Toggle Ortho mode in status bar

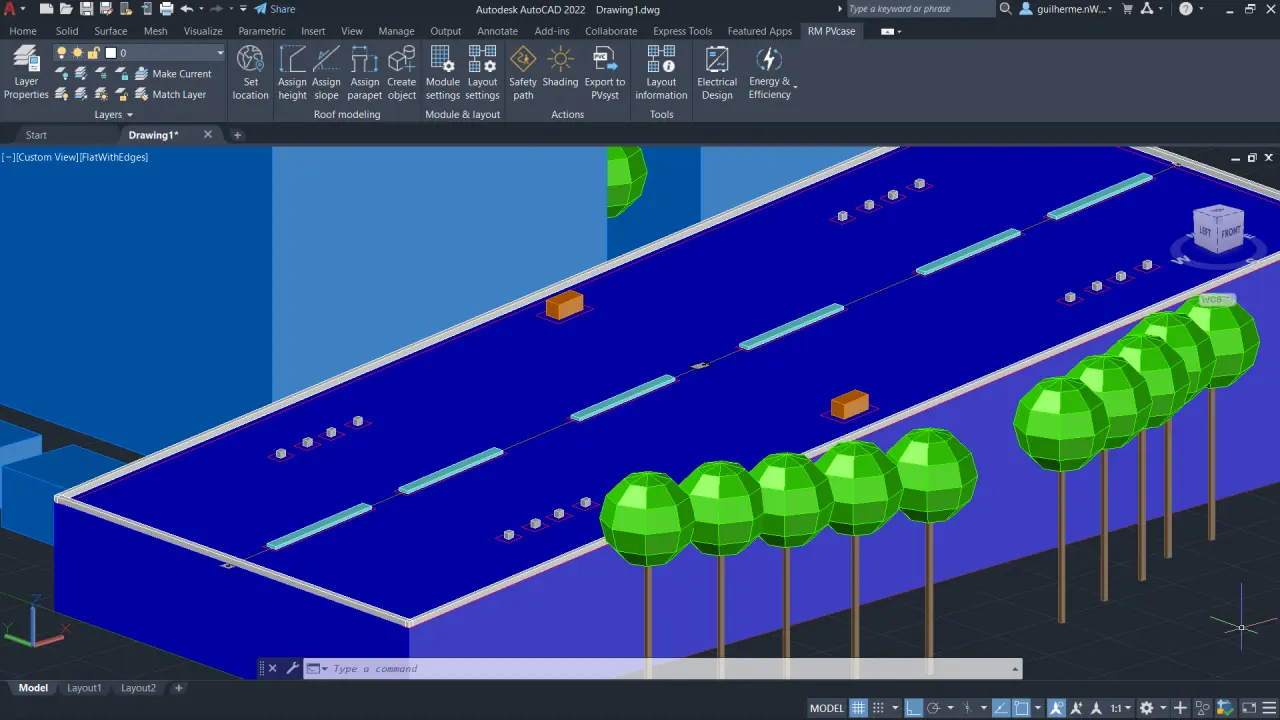(x=913, y=708)
